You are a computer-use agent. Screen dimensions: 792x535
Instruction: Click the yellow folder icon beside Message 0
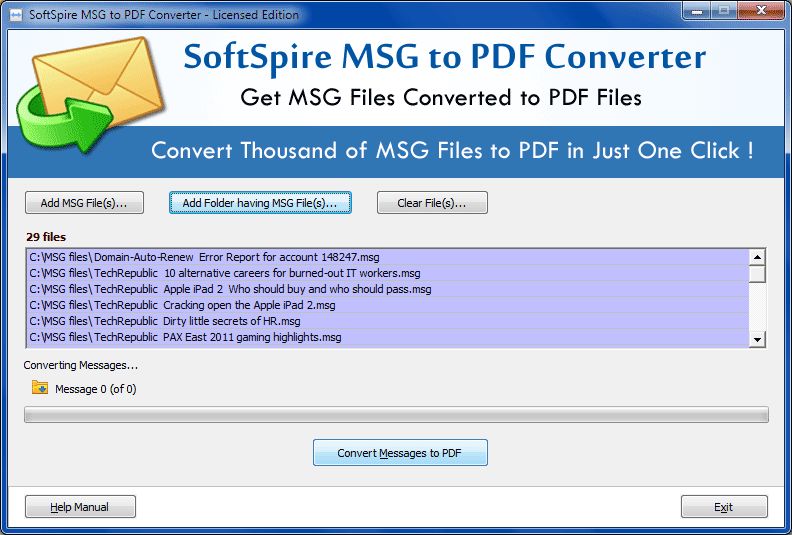tap(40, 388)
